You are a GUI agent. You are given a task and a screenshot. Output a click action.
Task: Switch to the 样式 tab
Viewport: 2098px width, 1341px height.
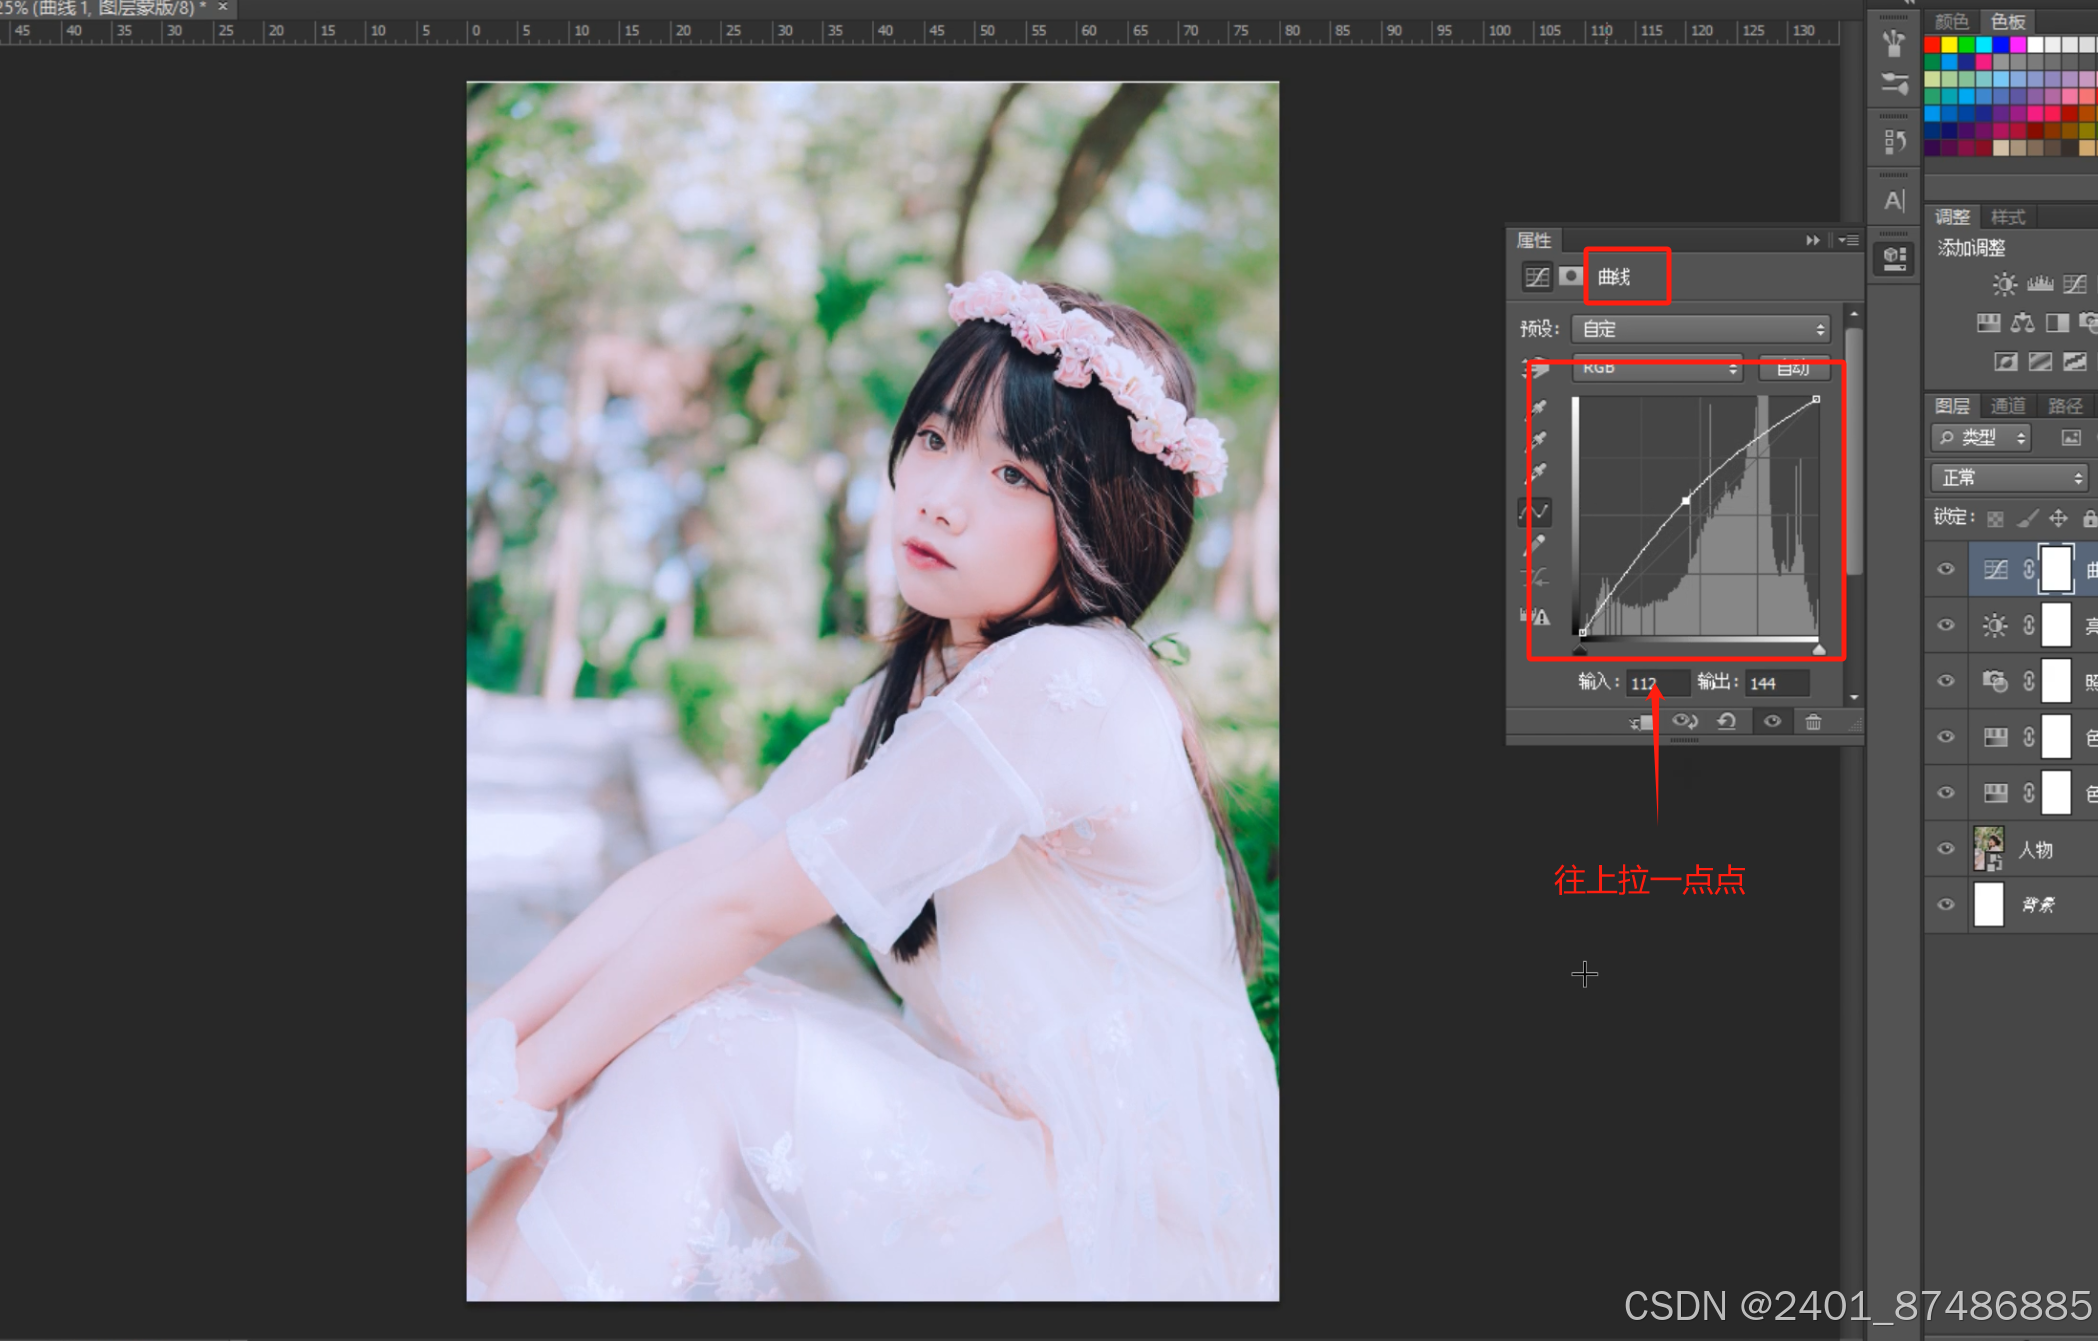coord(2007,217)
